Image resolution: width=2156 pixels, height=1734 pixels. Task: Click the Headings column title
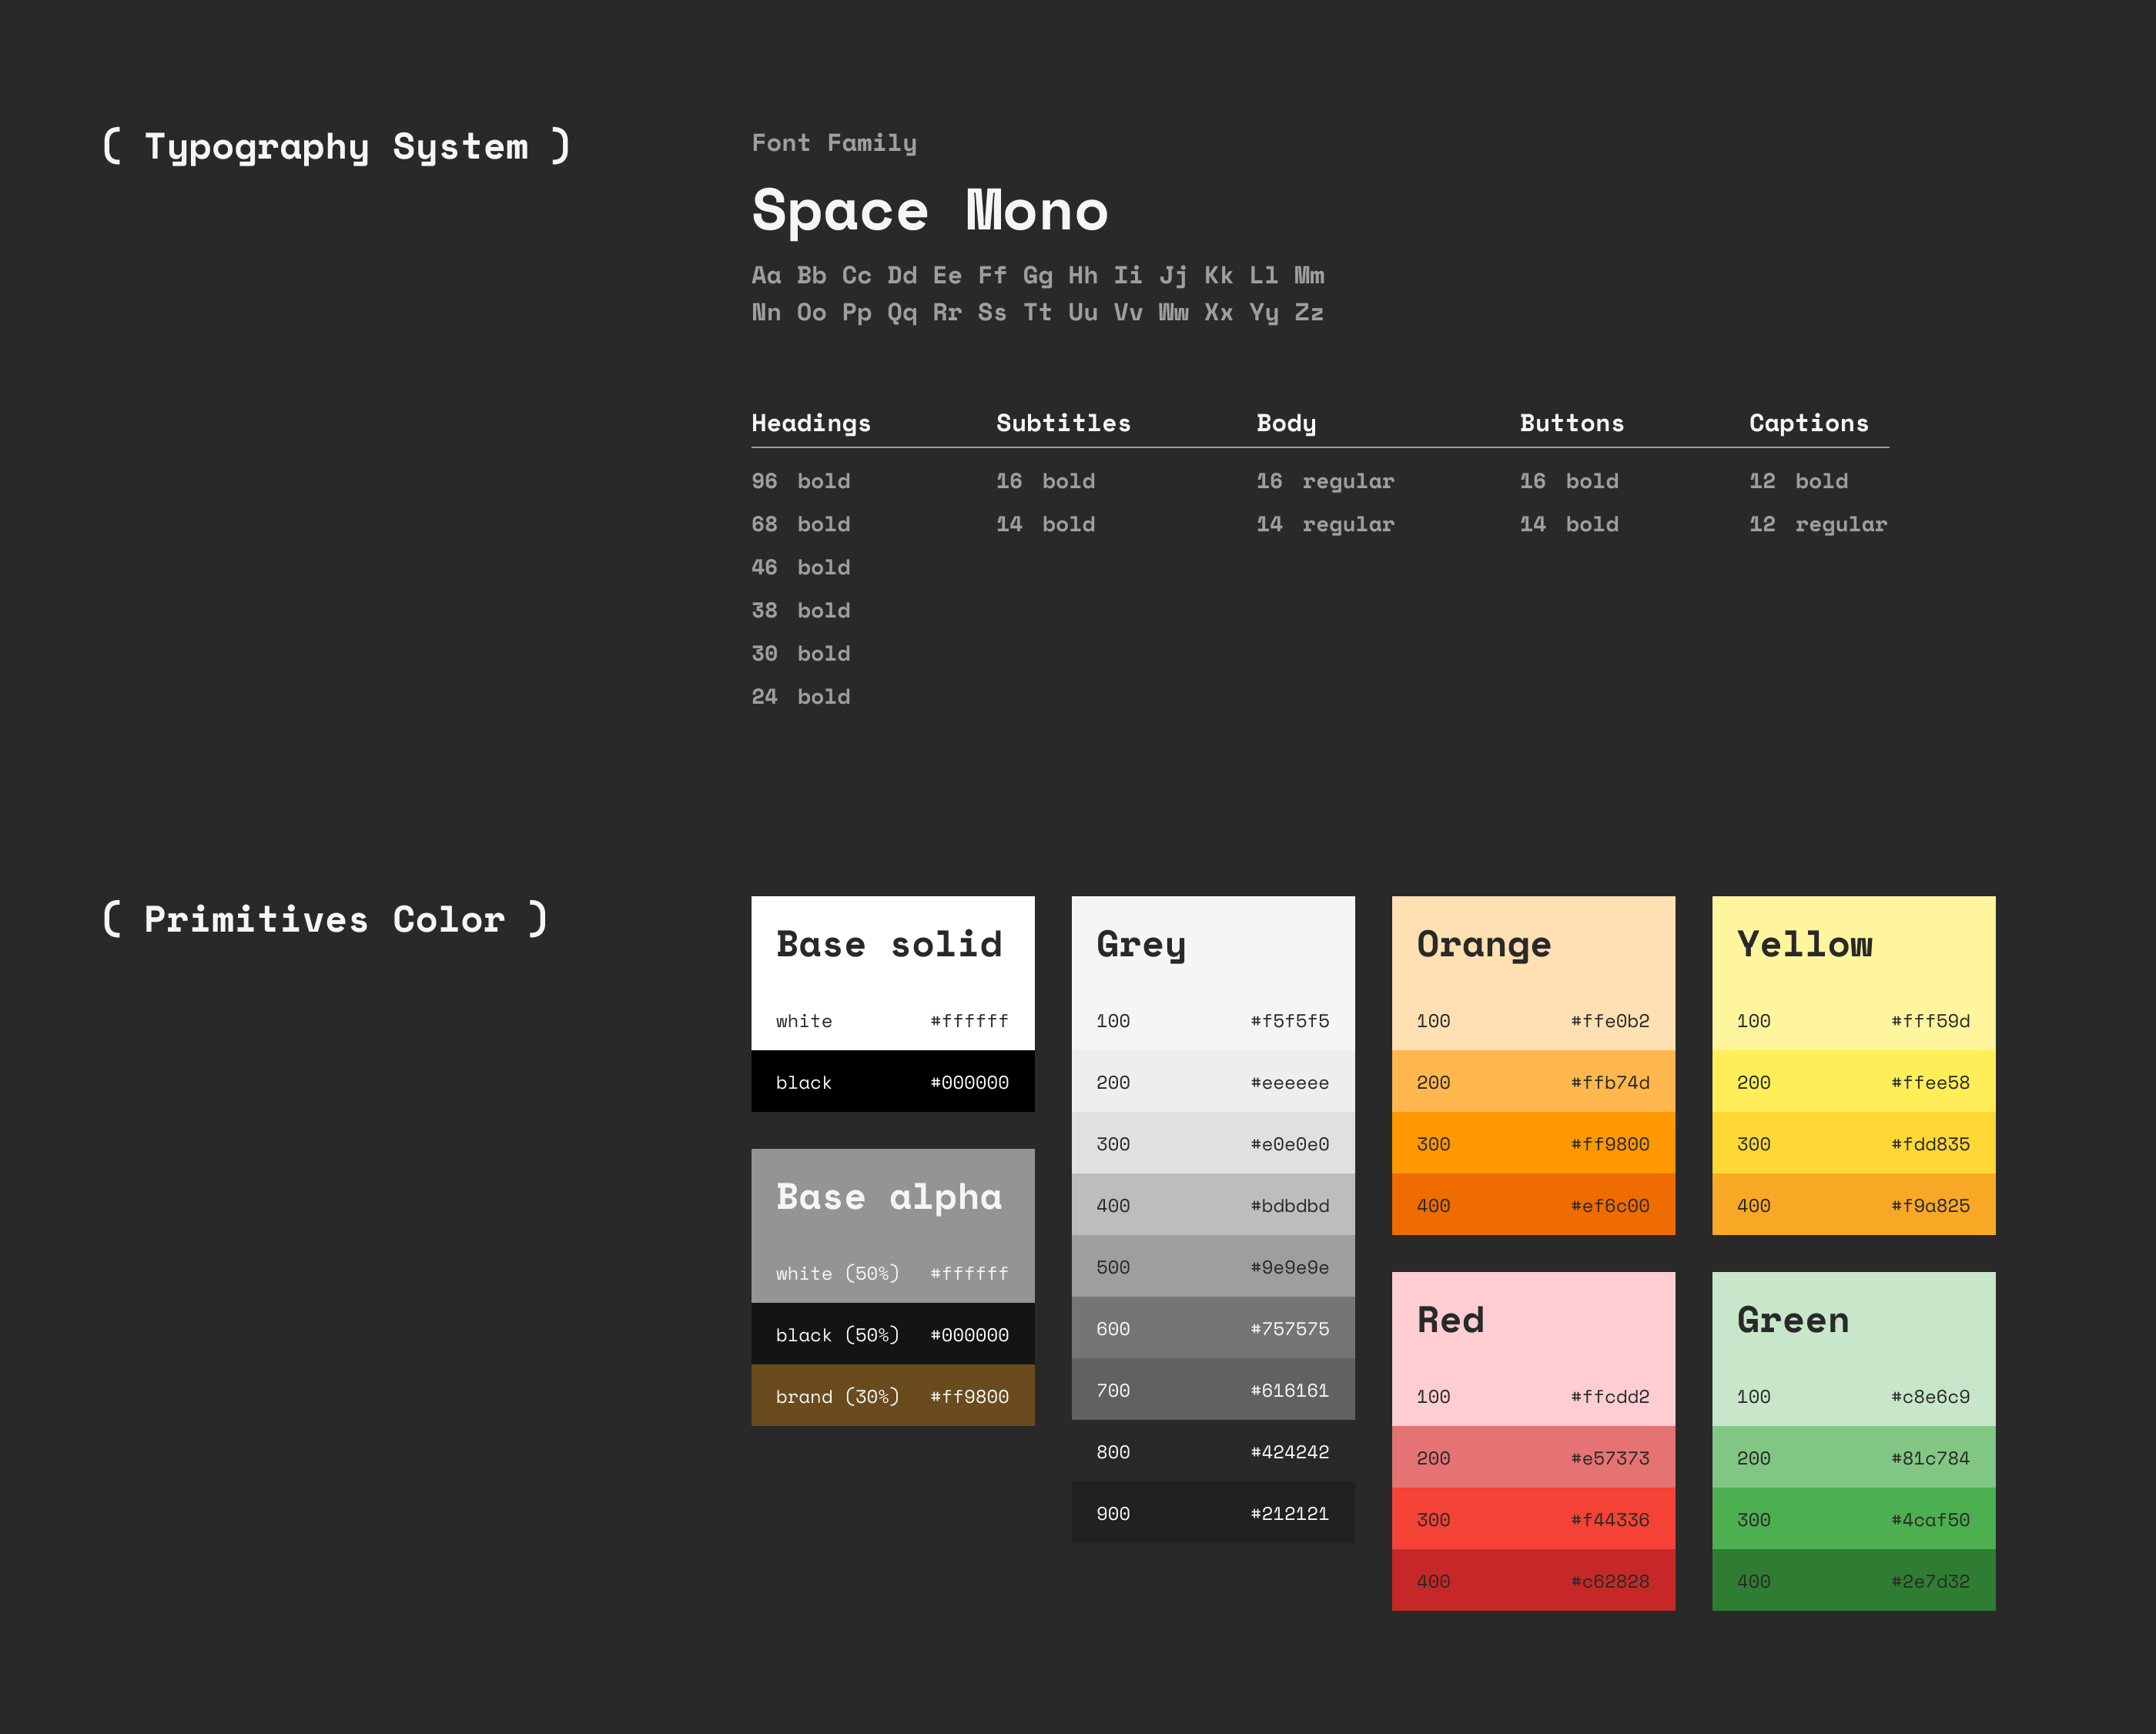click(810, 423)
